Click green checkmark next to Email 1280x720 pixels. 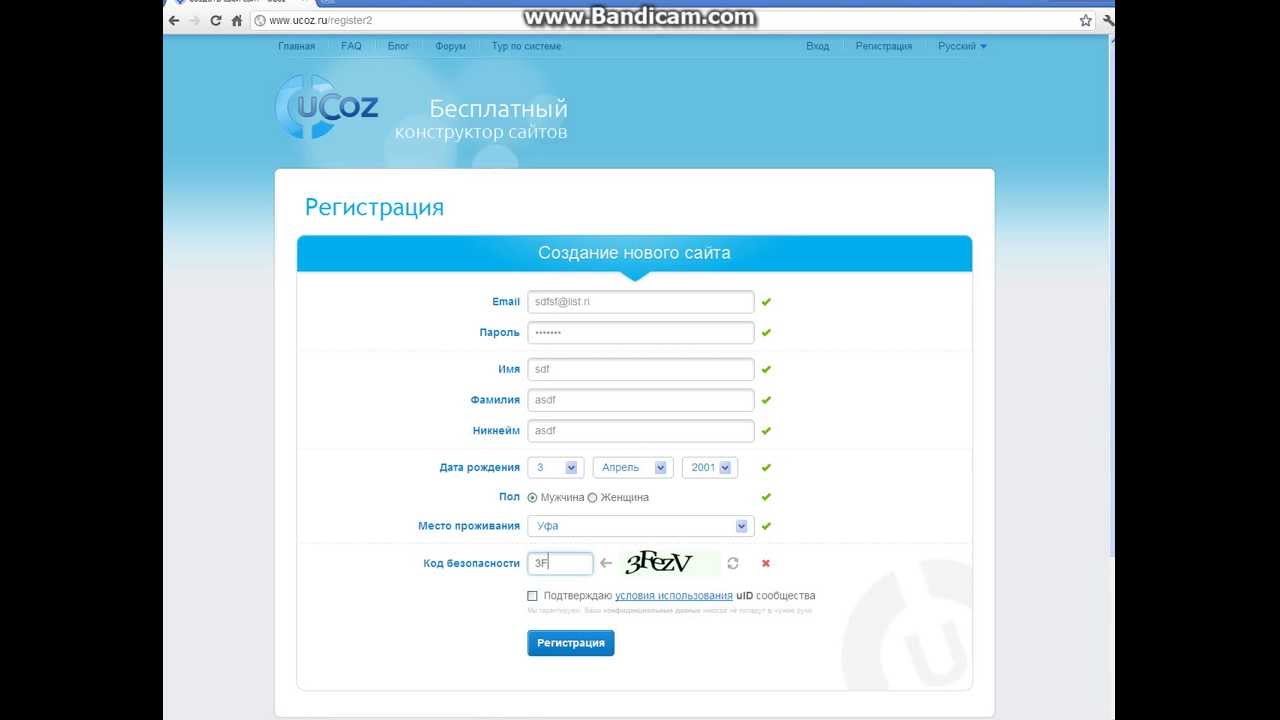[x=766, y=301]
